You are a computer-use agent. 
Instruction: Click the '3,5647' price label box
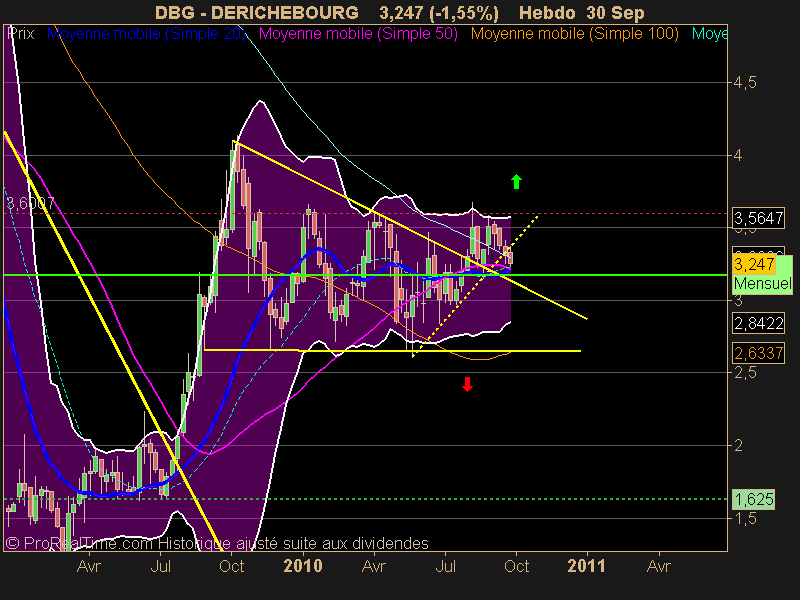[758, 218]
